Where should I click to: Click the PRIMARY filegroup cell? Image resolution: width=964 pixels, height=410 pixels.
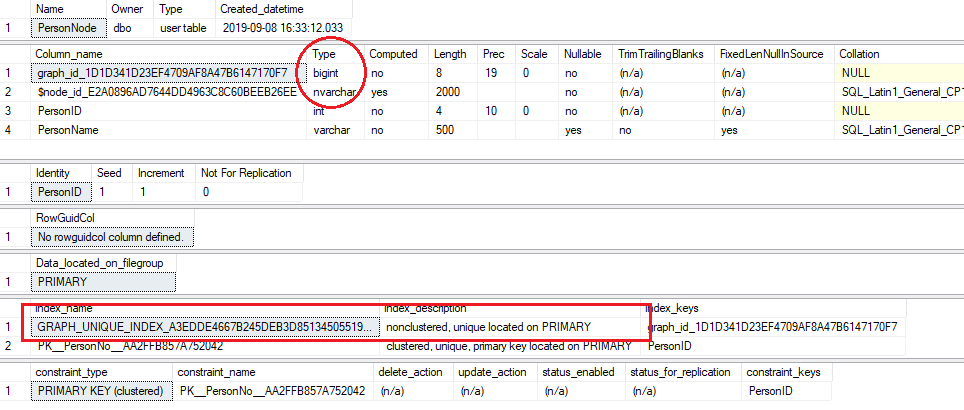click(62, 283)
